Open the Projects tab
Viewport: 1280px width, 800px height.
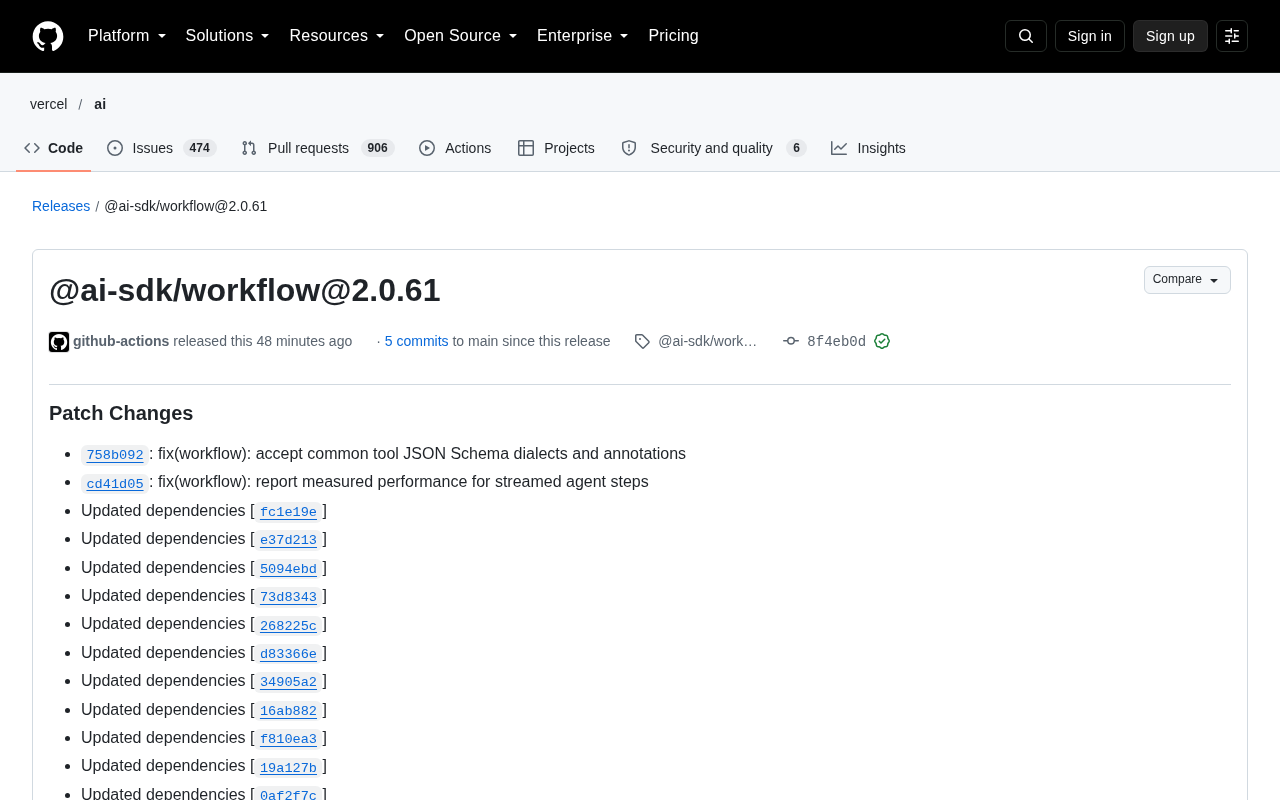pyautogui.click(x=556, y=148)
